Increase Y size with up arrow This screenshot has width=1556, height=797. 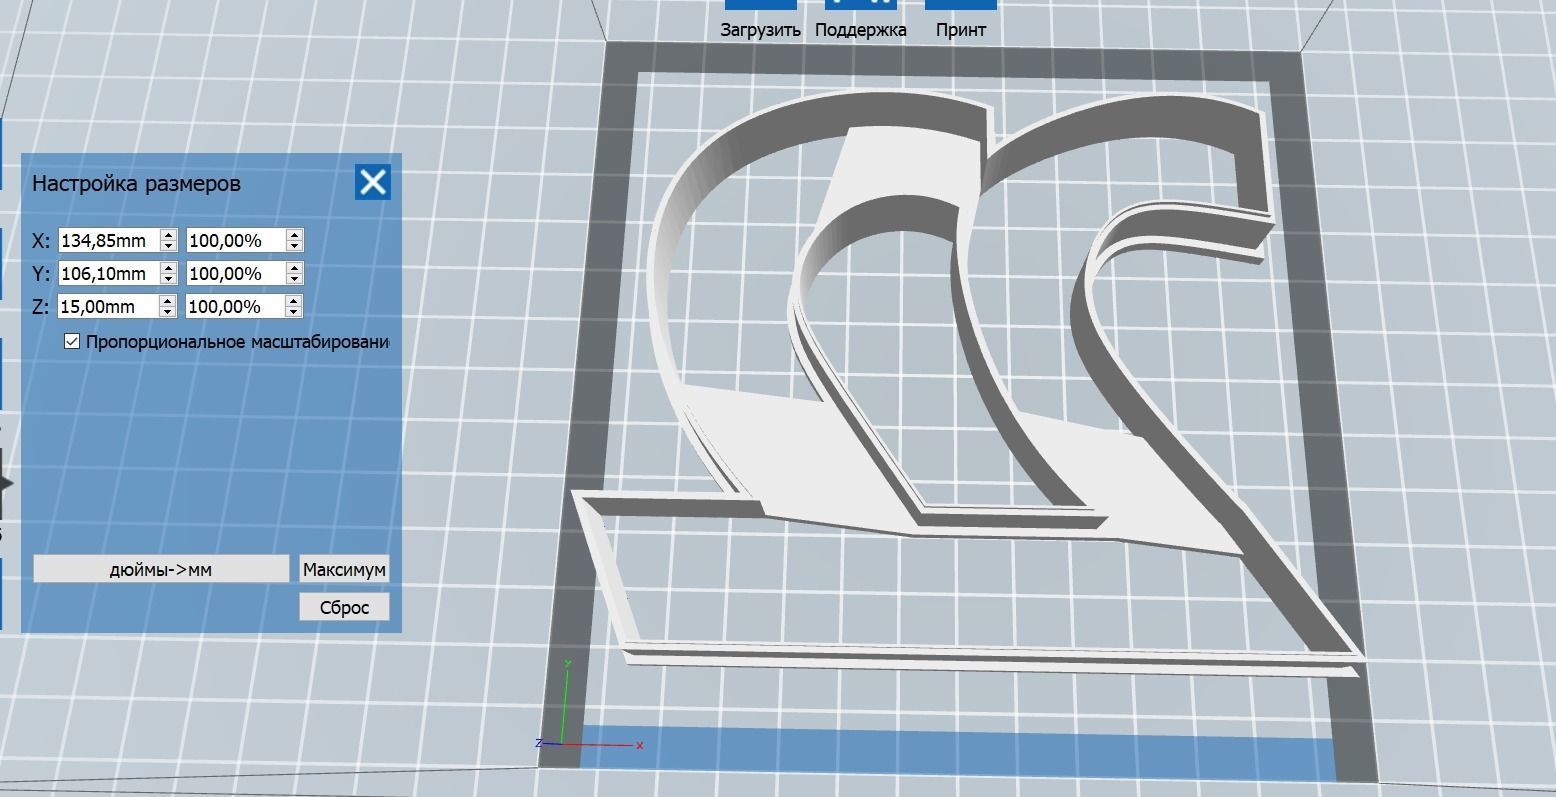(168, 269)
